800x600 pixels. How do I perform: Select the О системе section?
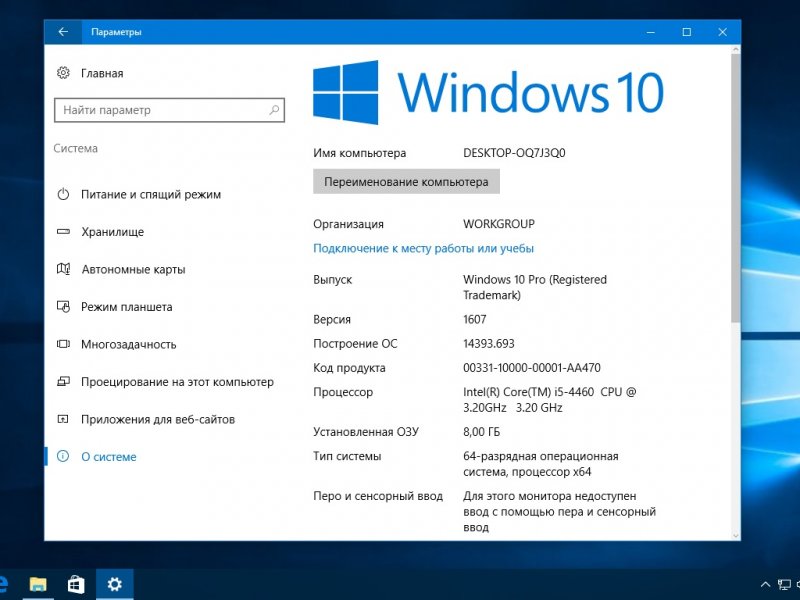tap(96, 457)
